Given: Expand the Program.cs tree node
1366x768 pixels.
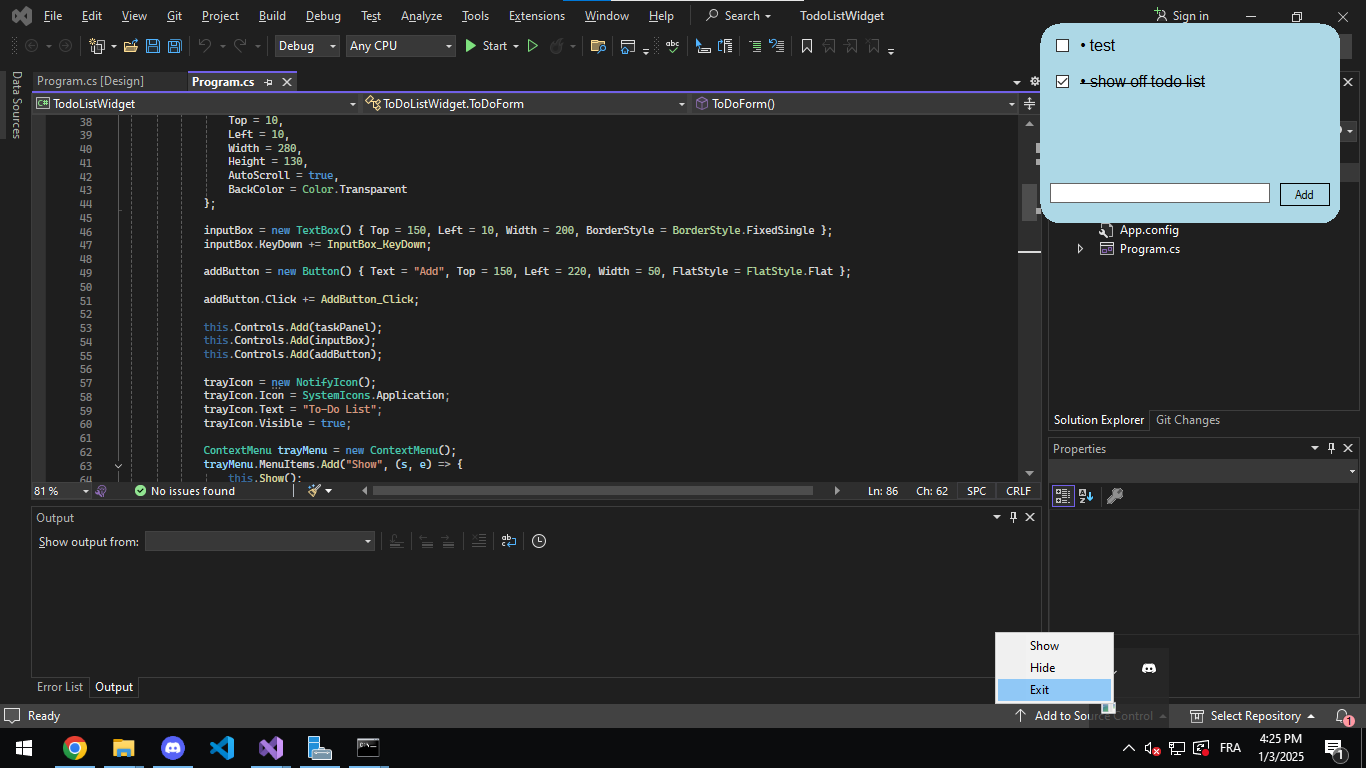Looking at the screenshot, I should [x=1080, y=249].
